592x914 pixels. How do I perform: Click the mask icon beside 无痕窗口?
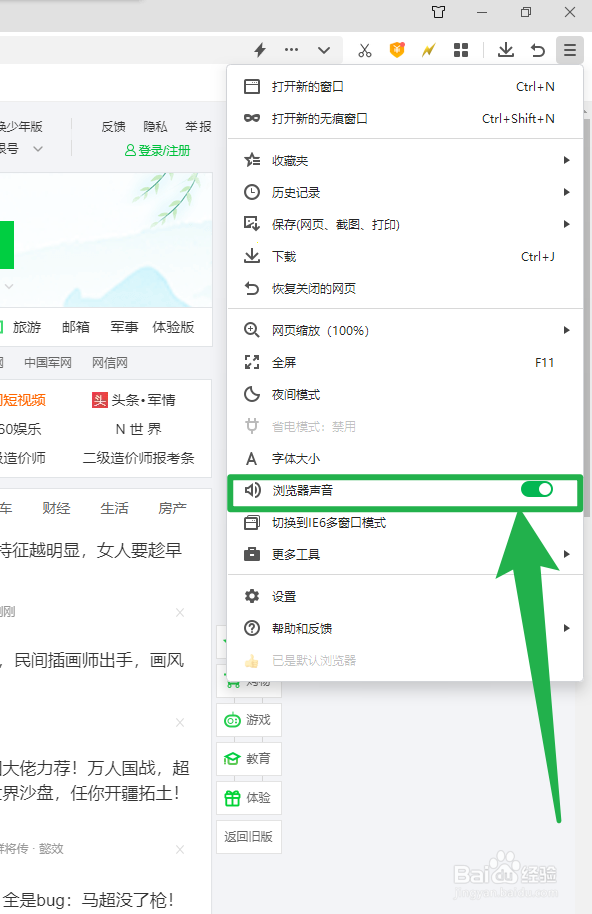pyautogui.click(x=252, y=119)
